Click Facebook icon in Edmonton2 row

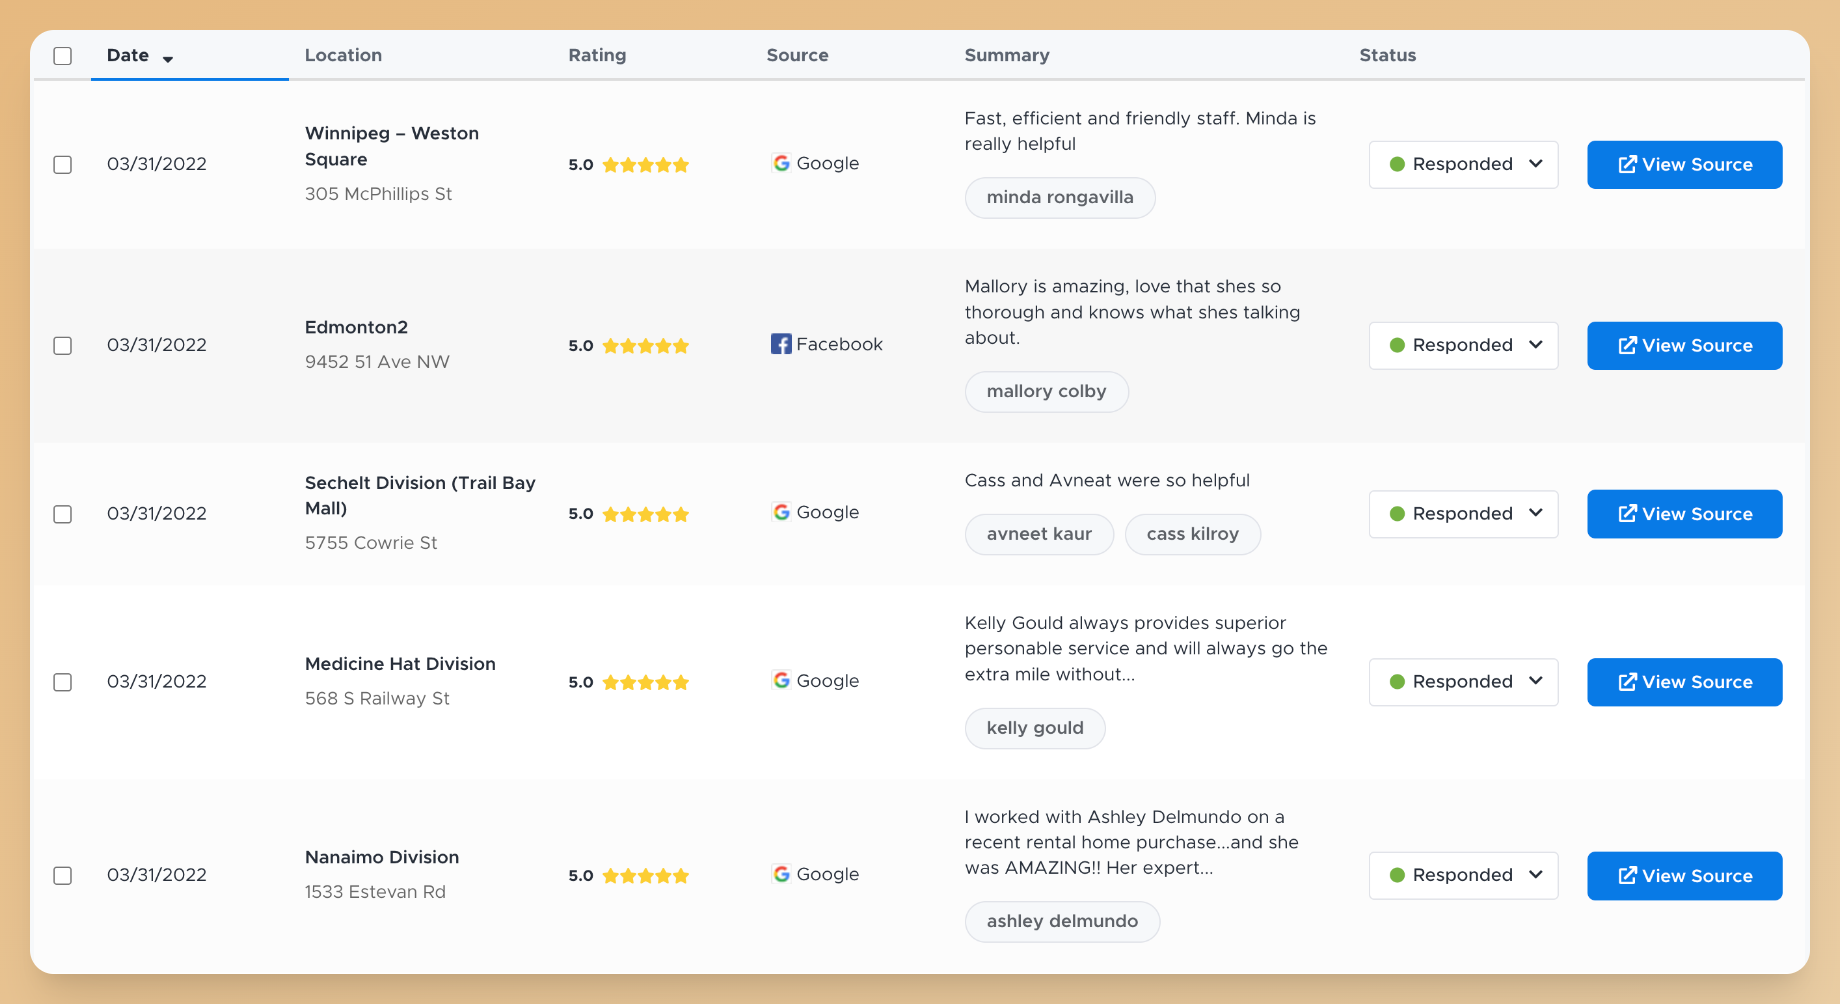click(781, 344)
